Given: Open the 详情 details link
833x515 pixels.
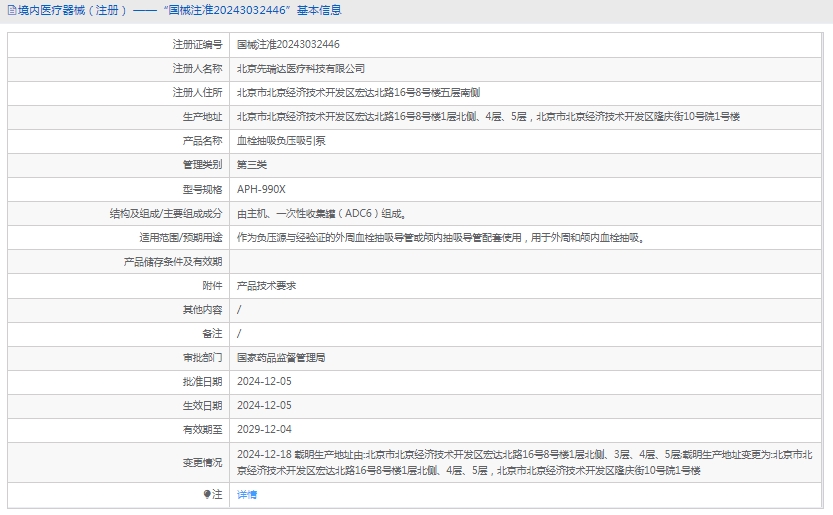Looking at the screenshot, I should click(246, 495).
